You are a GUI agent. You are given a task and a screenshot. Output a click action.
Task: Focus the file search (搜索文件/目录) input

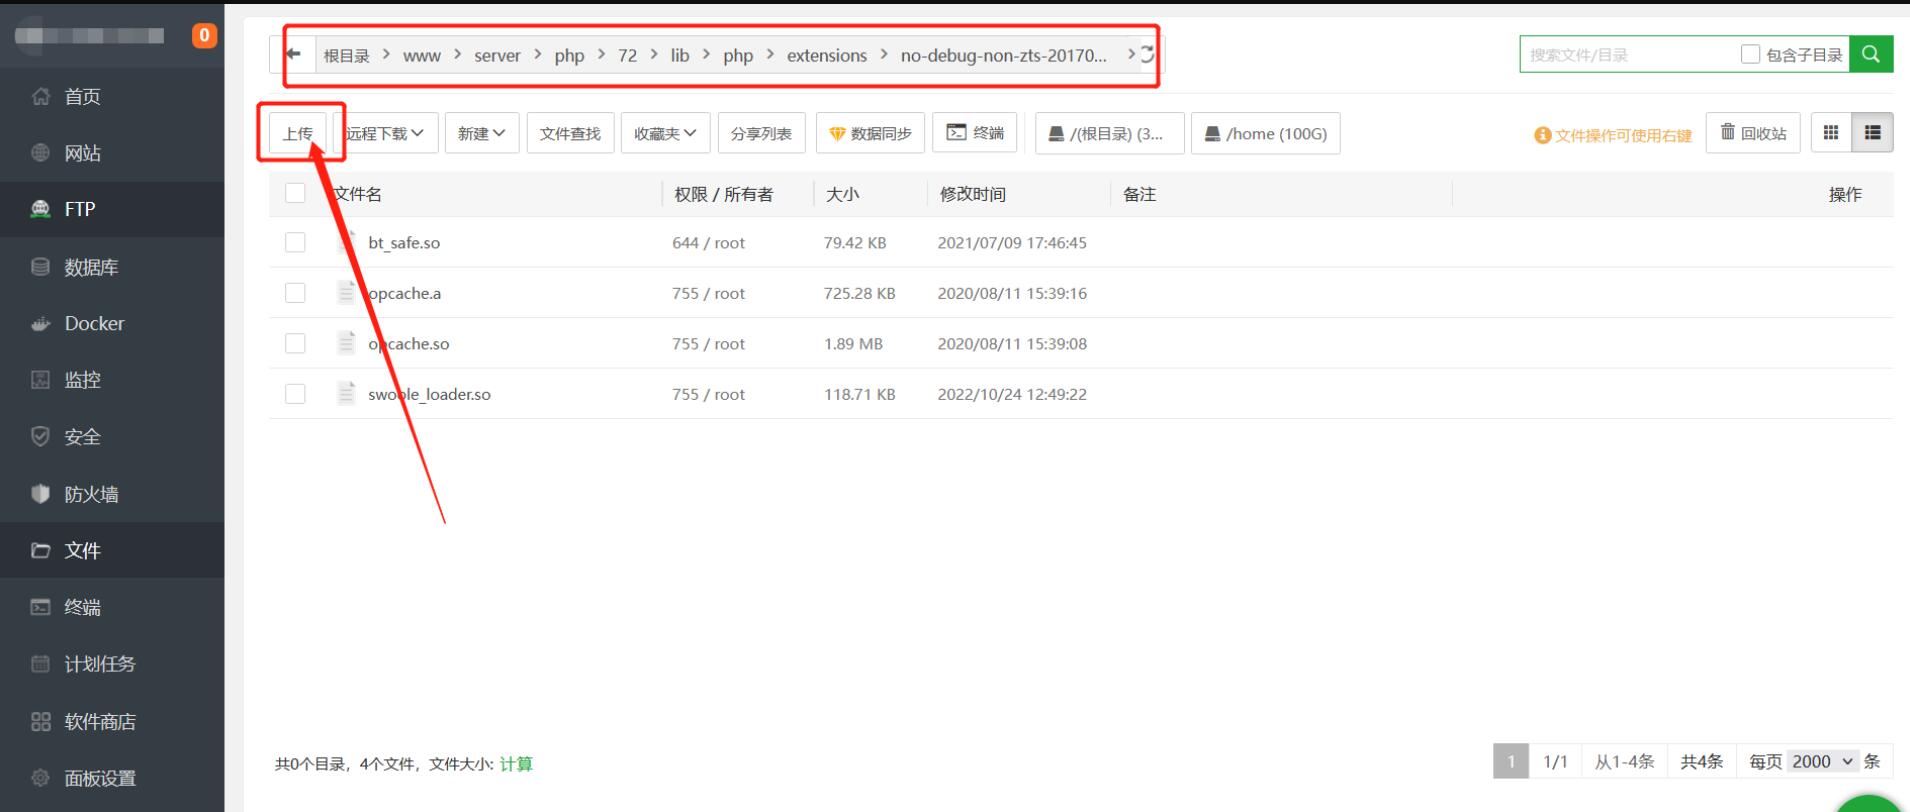1628,55
